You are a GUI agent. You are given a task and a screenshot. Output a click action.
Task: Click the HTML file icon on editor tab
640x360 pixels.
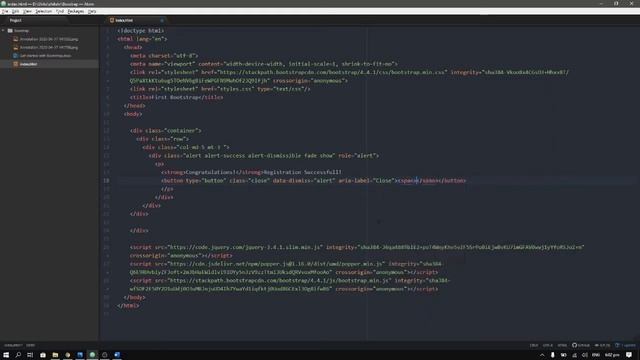[112, 20]
